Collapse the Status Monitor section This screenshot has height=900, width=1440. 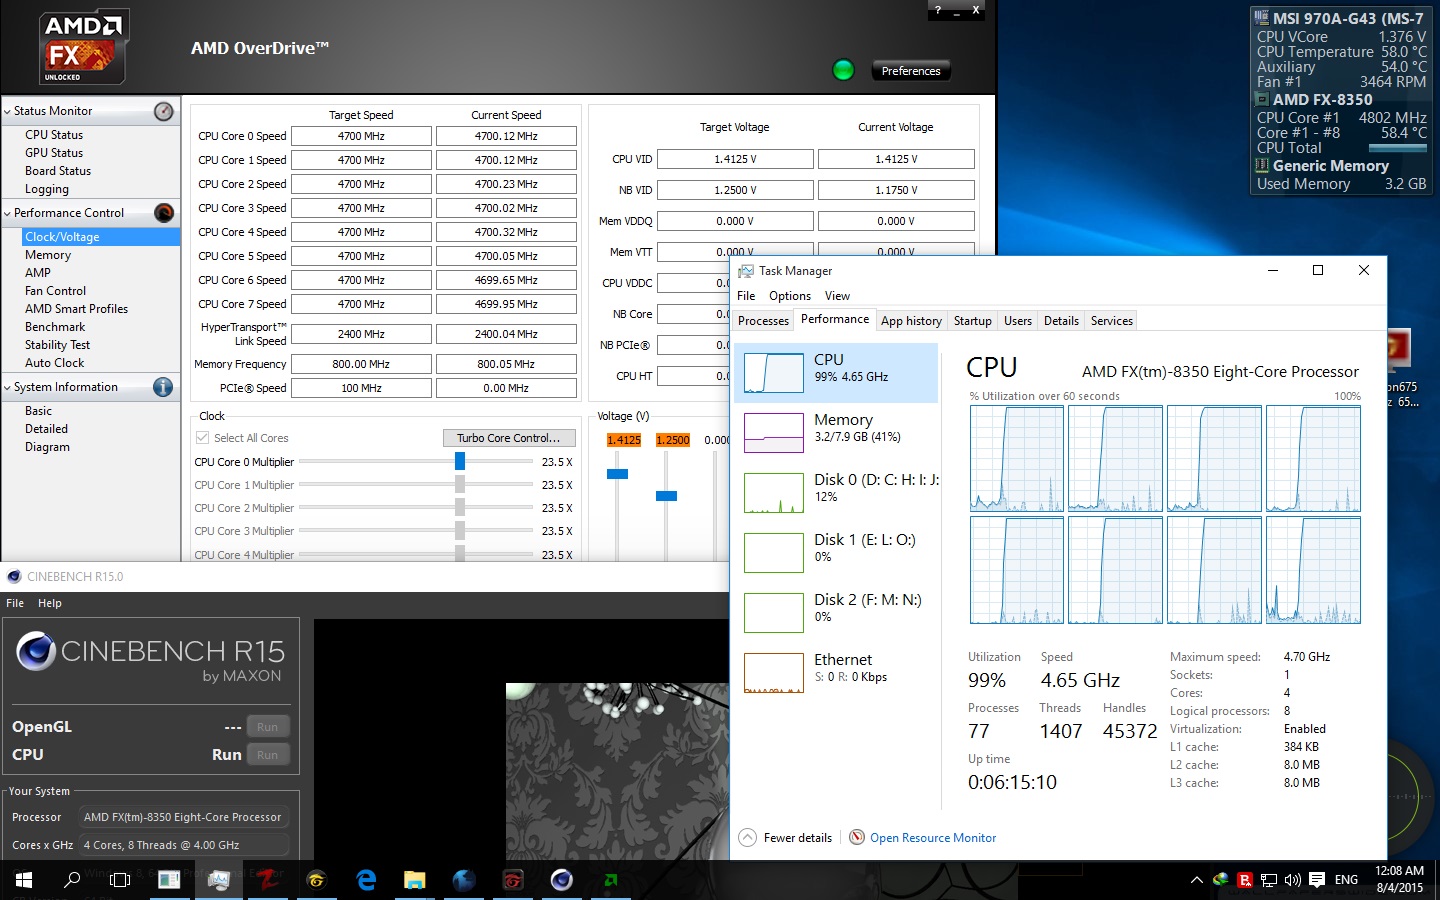pyautogui.click(x=9, y=111)
